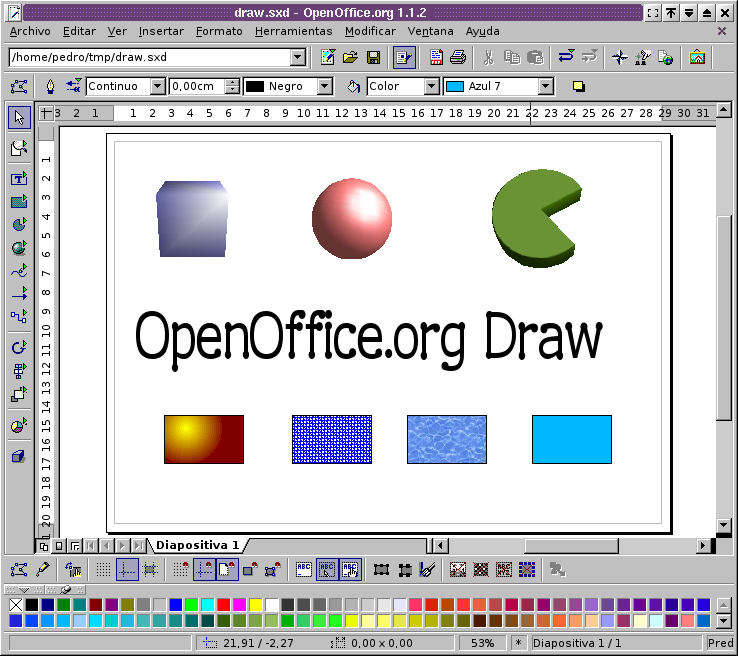Screen dimensions: 738x656
Task: Open the Formato menu
Action: pyautogui.click(x=218, y=31)
